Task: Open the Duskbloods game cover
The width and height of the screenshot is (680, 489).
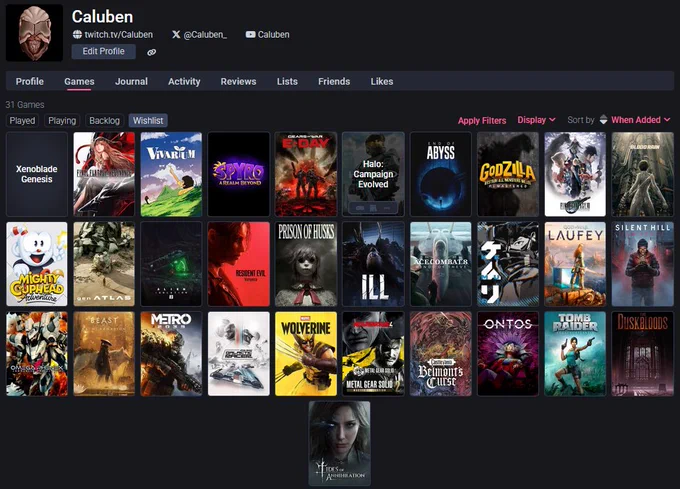Action: click(642, 354)
